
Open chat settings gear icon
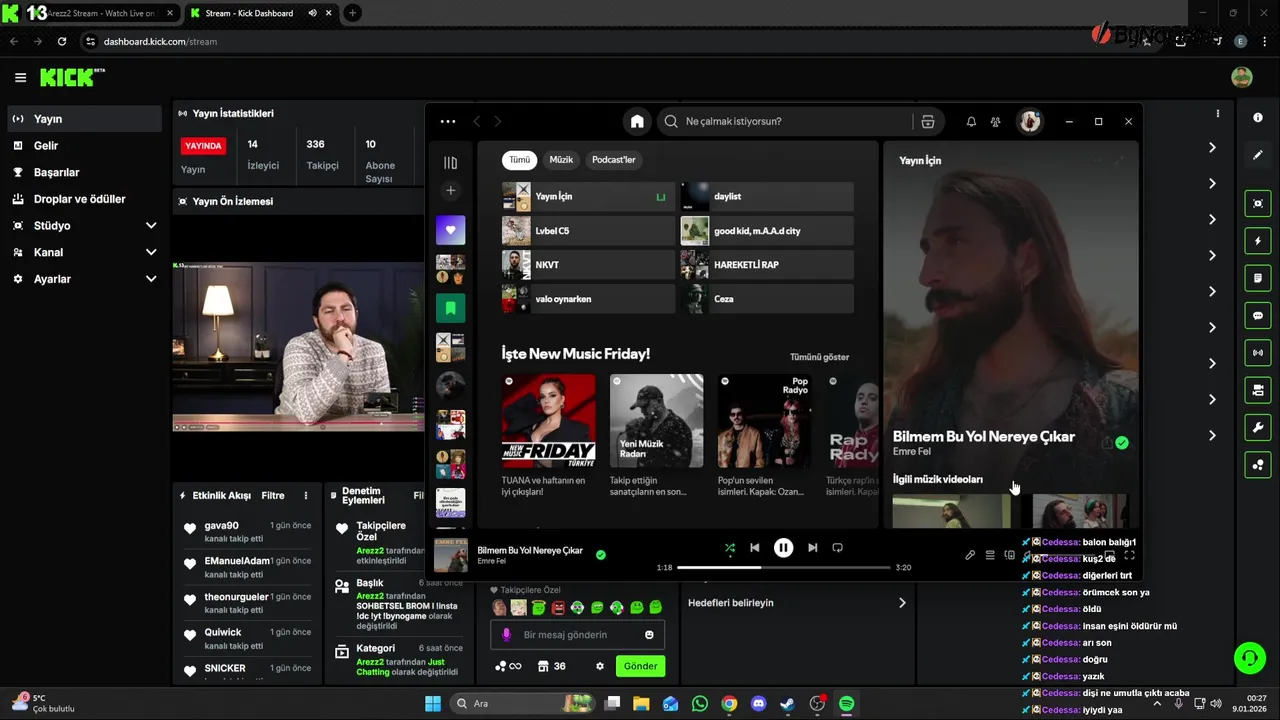600,666
